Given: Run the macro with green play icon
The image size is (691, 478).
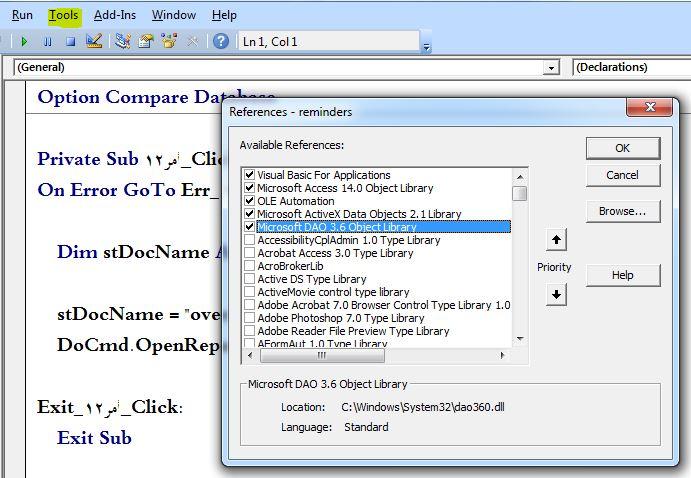Looking at the screenshot, I should (x=24, y=41).
